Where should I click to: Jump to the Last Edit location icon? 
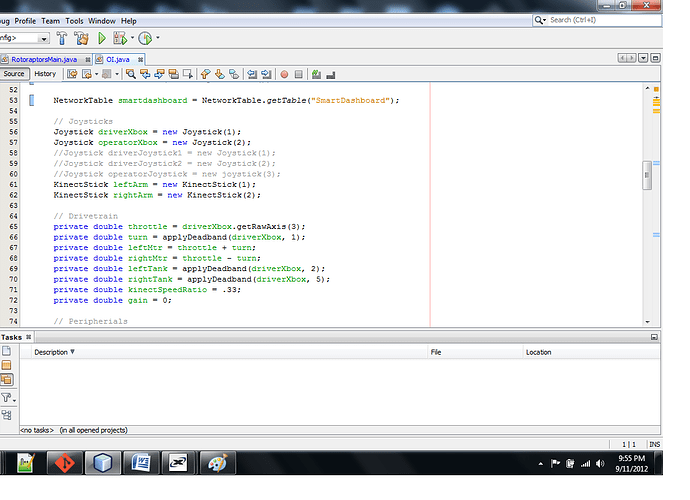click(72, 74)
